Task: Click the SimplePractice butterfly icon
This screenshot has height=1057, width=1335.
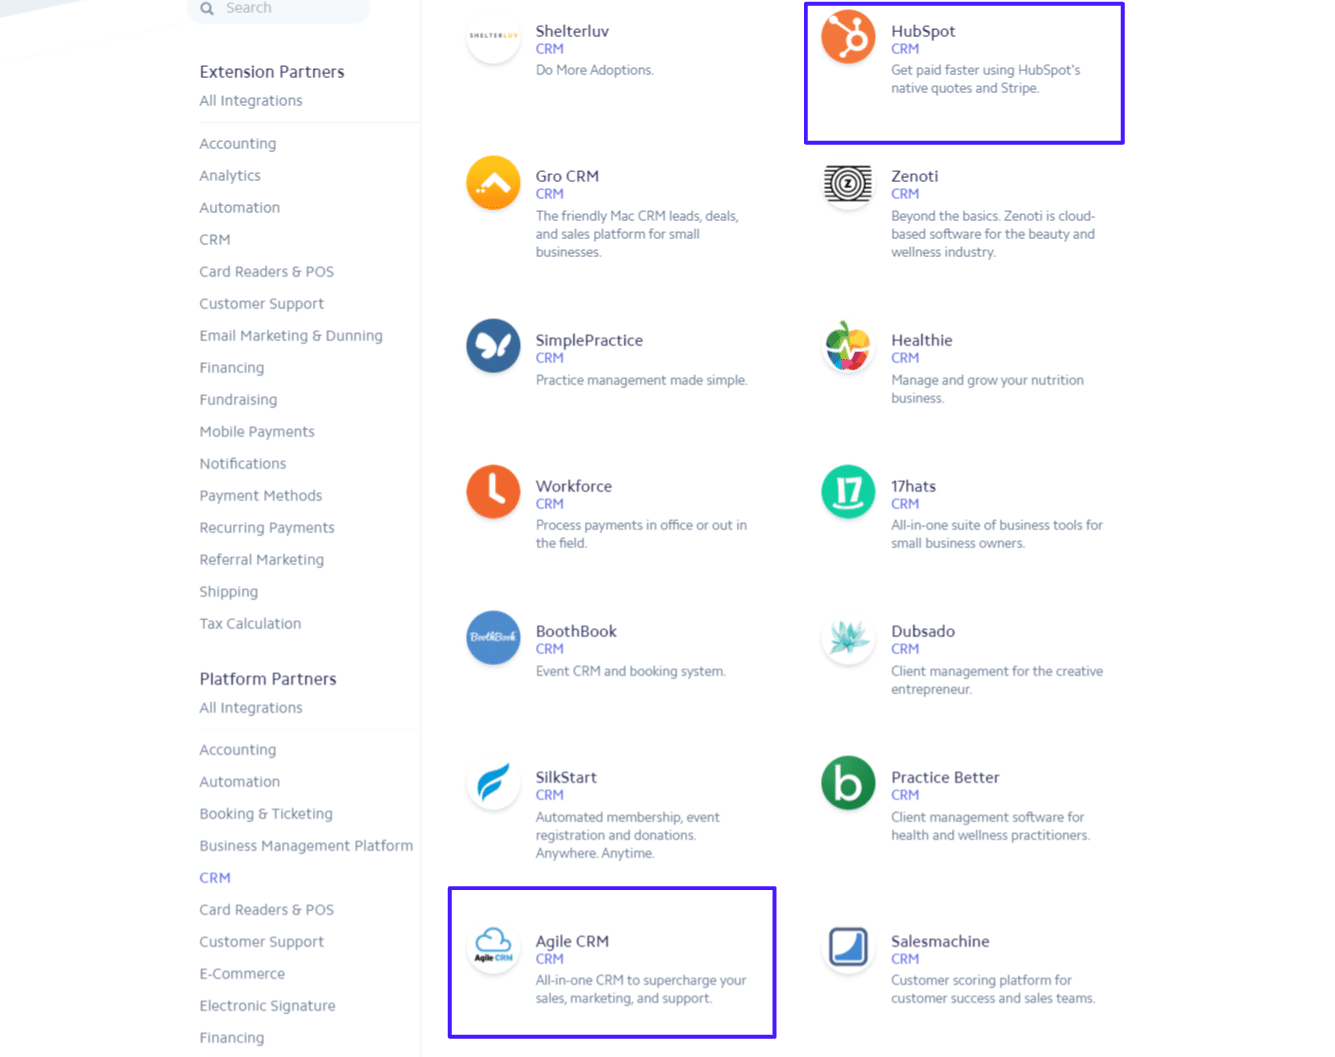Action: (x=493, y=346)
